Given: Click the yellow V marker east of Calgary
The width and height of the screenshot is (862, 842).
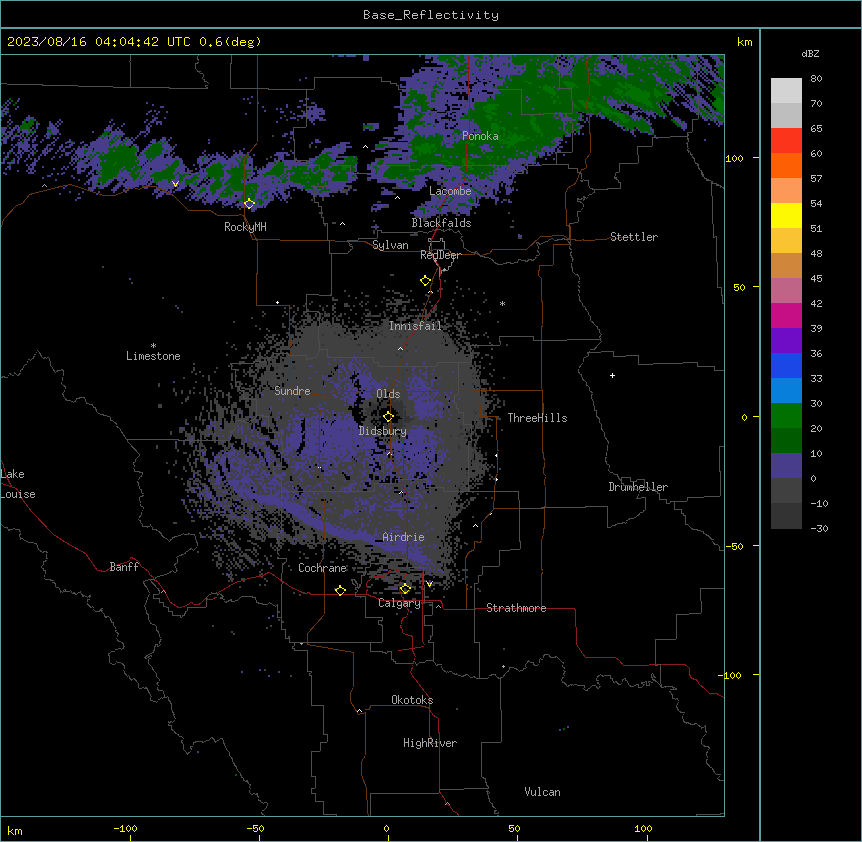Looking at the screenshot, I should (x=429, y=584).
